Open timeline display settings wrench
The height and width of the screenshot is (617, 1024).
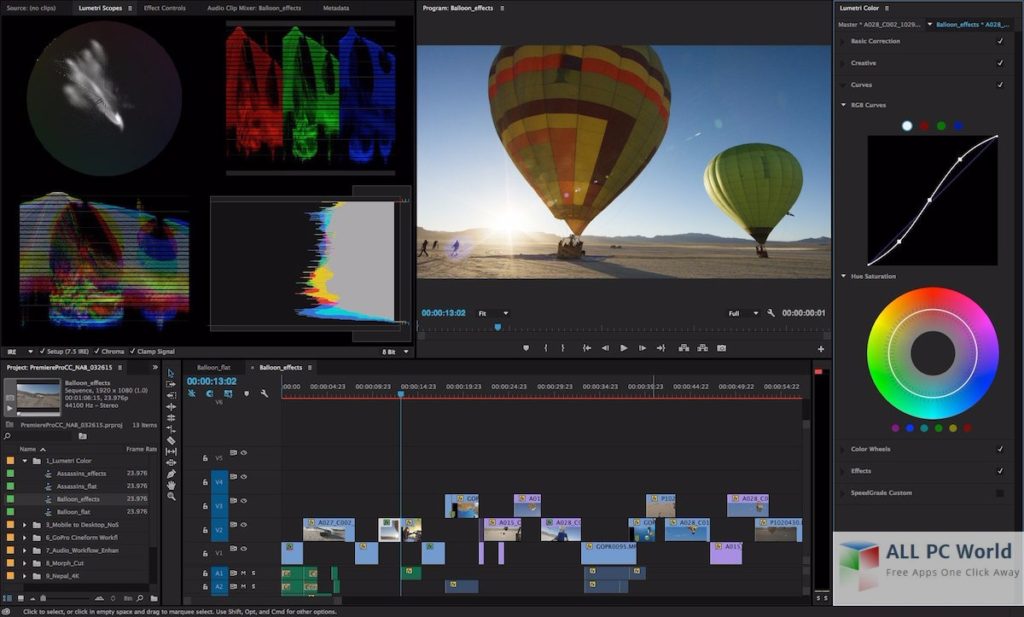click(264, 394)
